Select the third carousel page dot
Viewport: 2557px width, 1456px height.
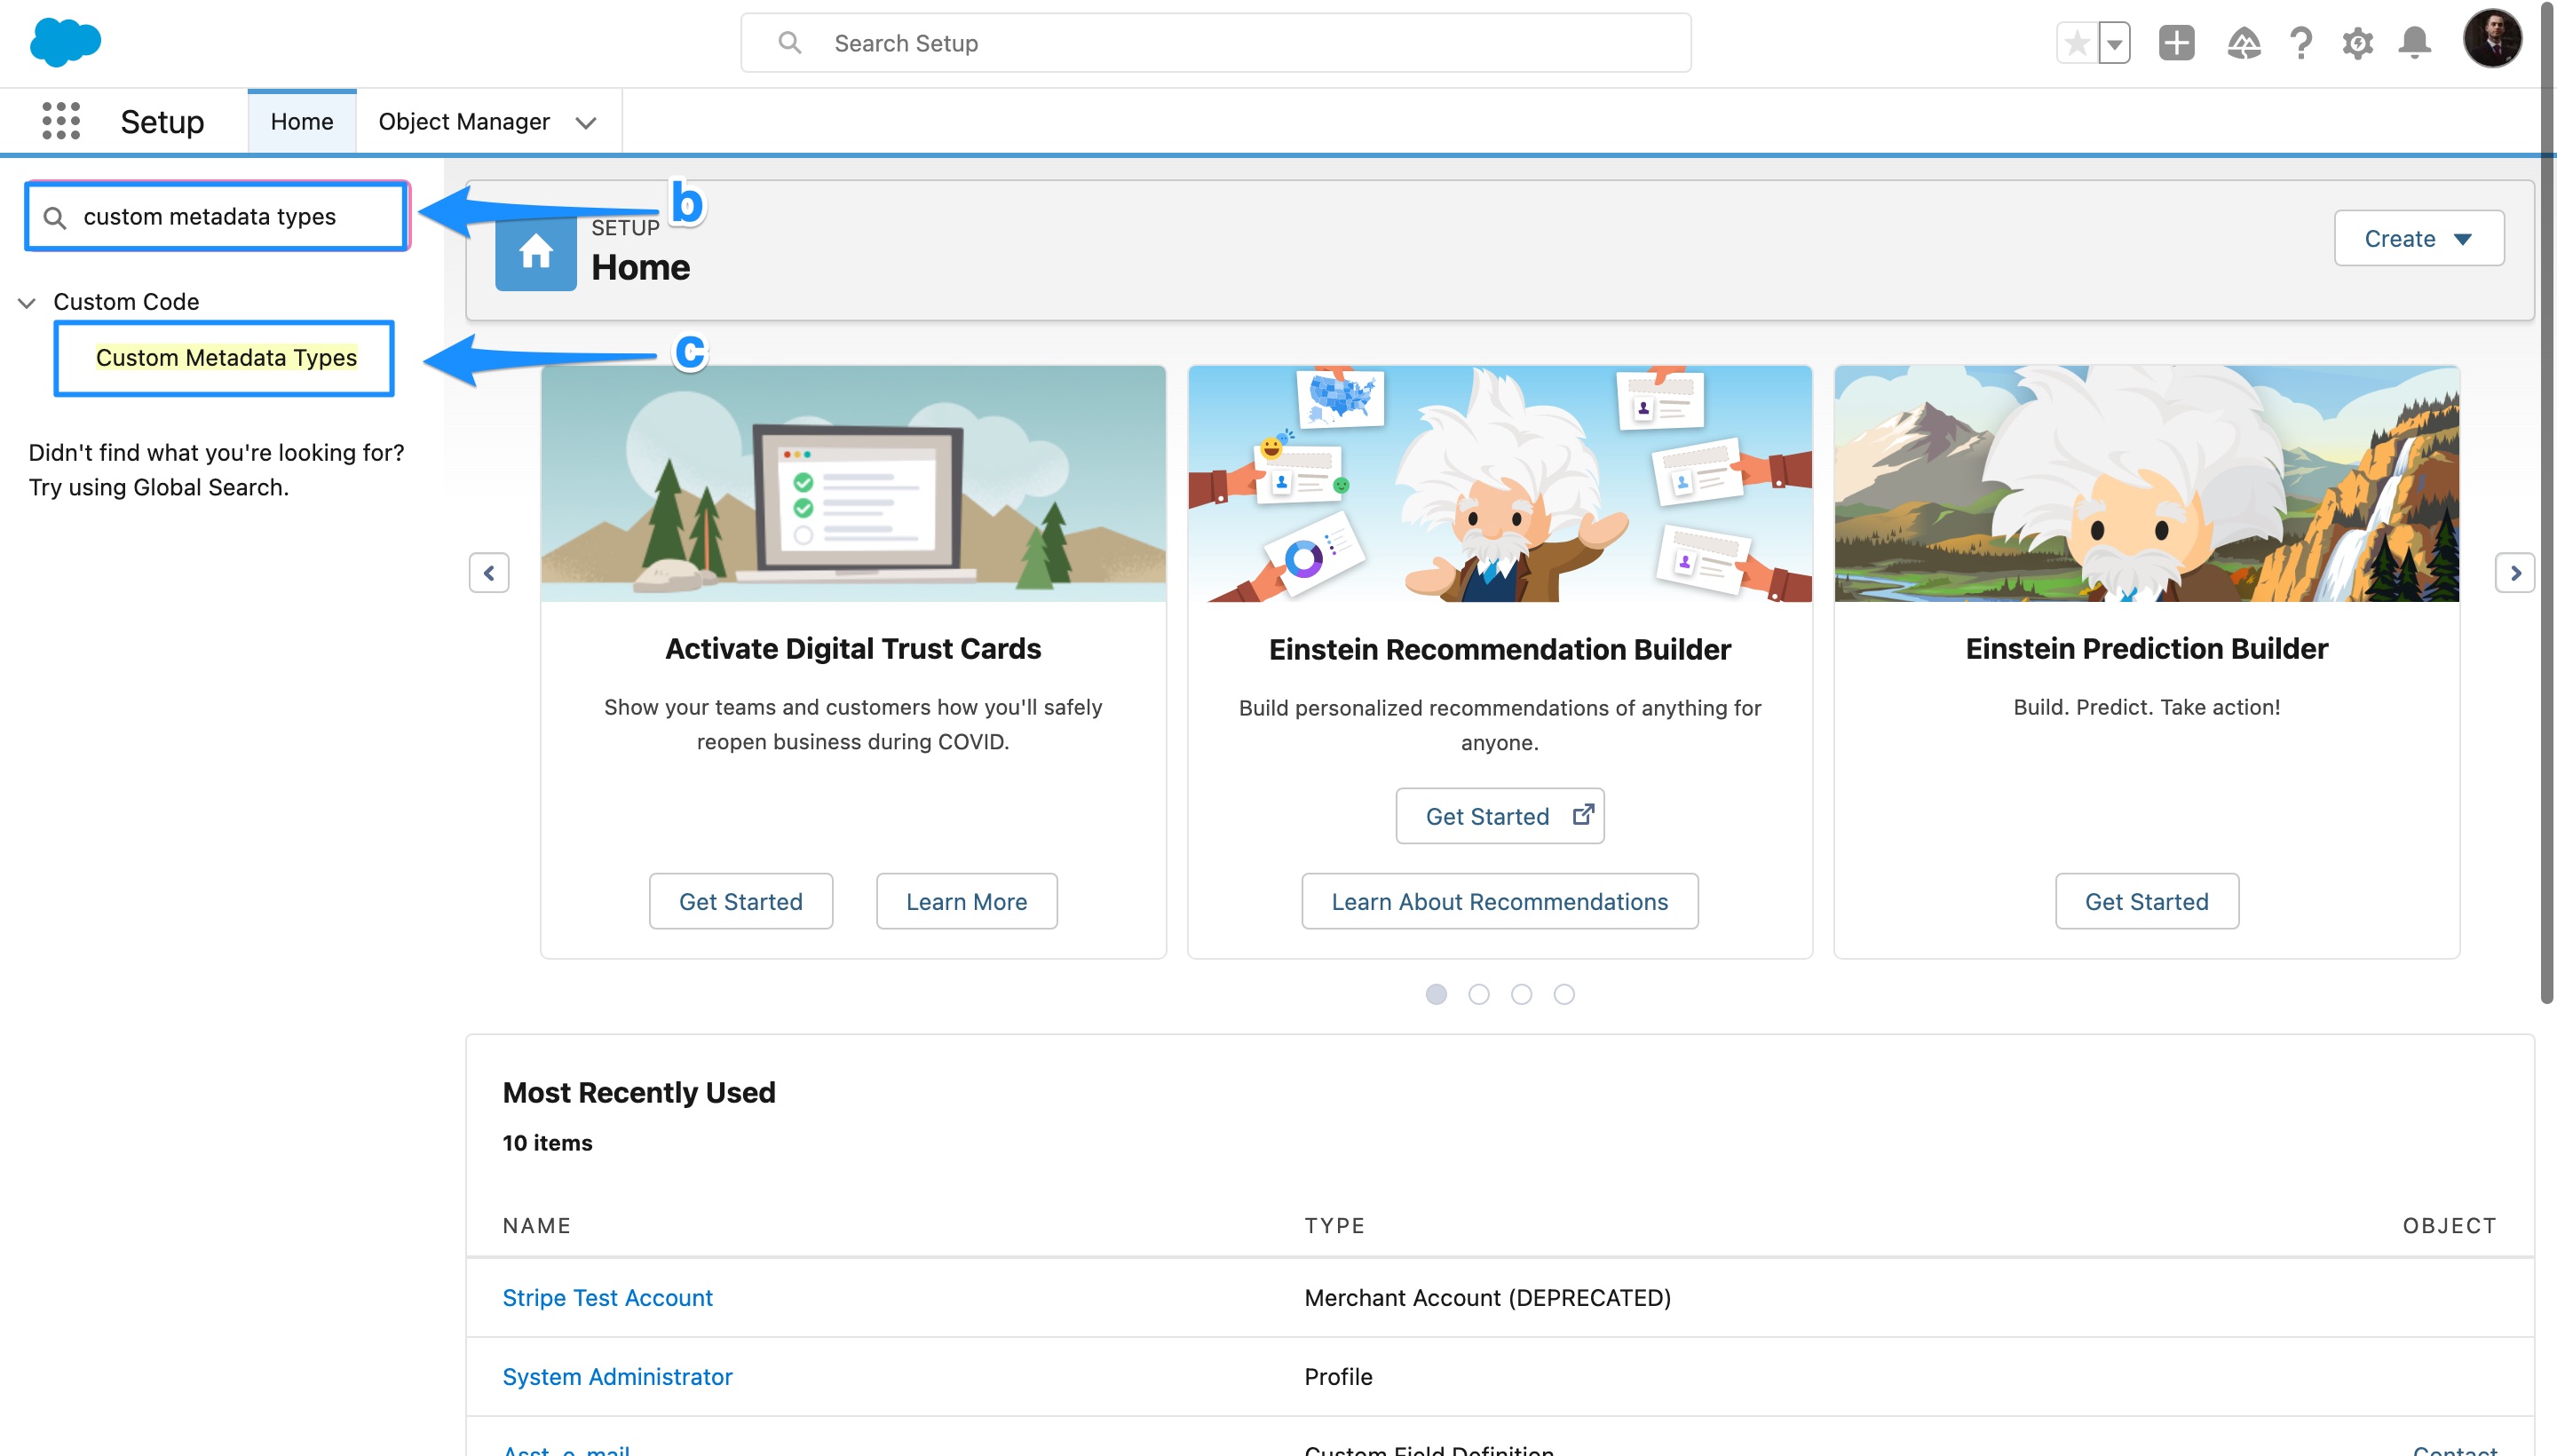[1521, 994]
